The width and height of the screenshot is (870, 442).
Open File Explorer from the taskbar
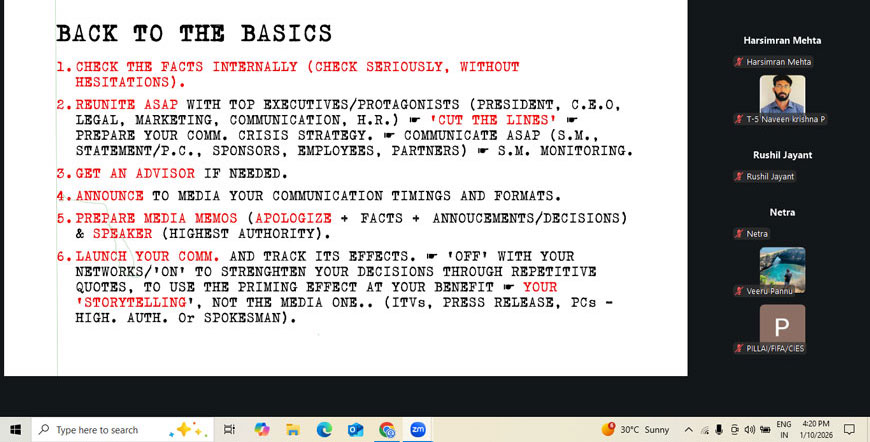pos(293,429)
